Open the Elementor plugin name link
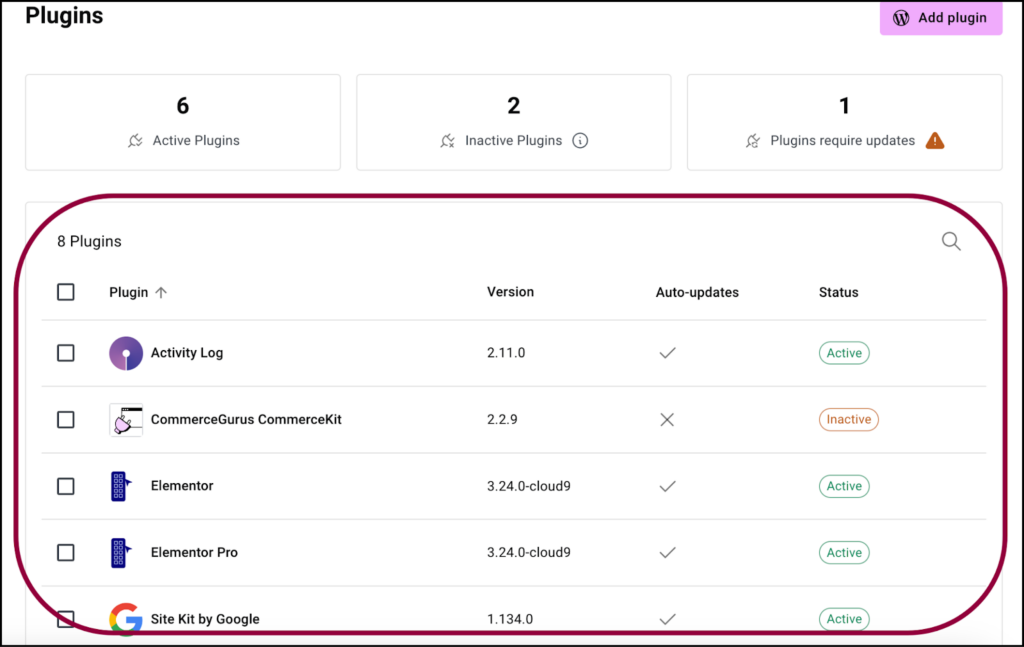Viewport: 1024px width, 647px height. click(x=182, y=486)
